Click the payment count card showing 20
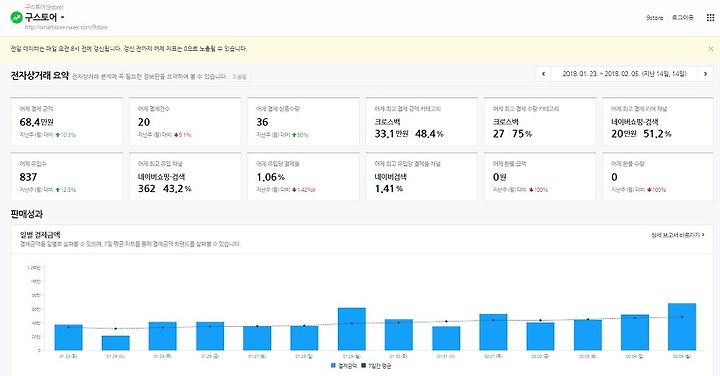This screenshot has height=376, width=720. coord(185,122)
